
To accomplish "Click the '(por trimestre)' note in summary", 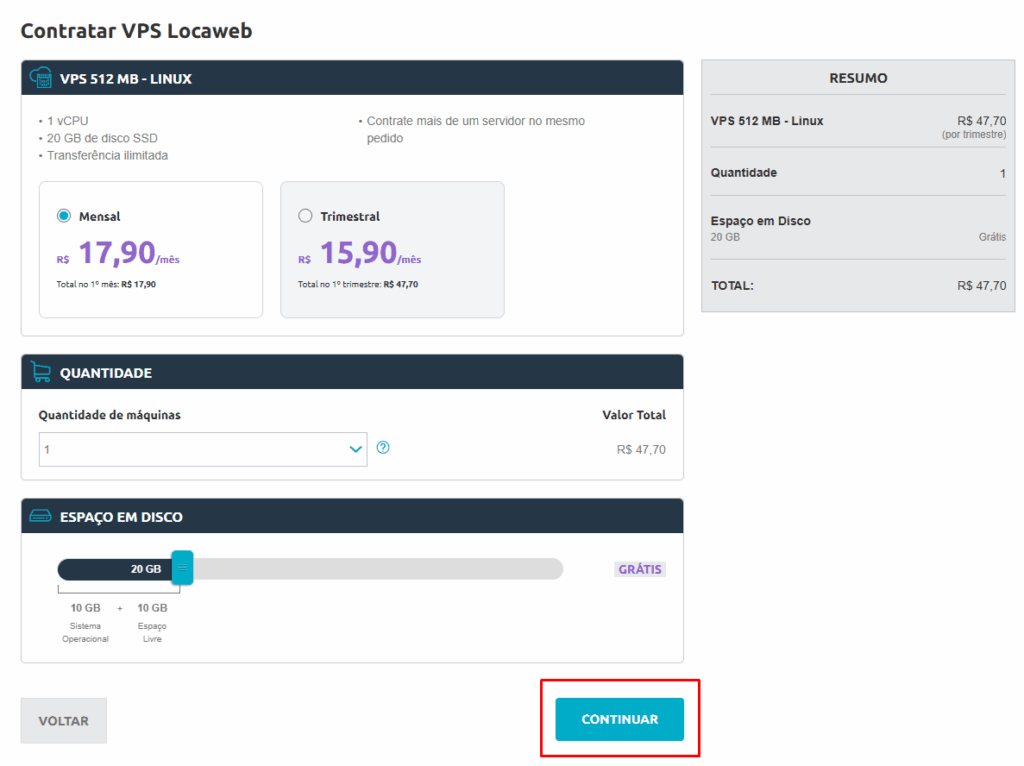I will coord(974,135).
